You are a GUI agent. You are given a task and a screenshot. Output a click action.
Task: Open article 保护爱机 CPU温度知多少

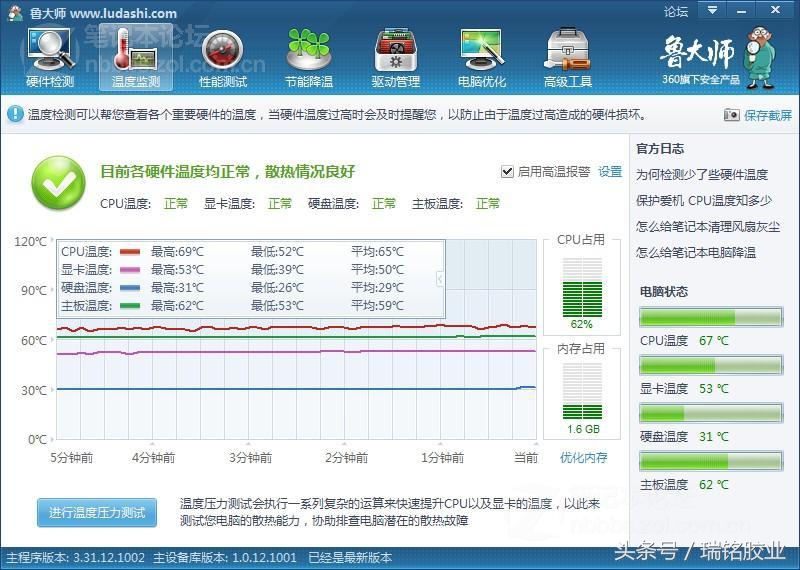pos(704,201)
